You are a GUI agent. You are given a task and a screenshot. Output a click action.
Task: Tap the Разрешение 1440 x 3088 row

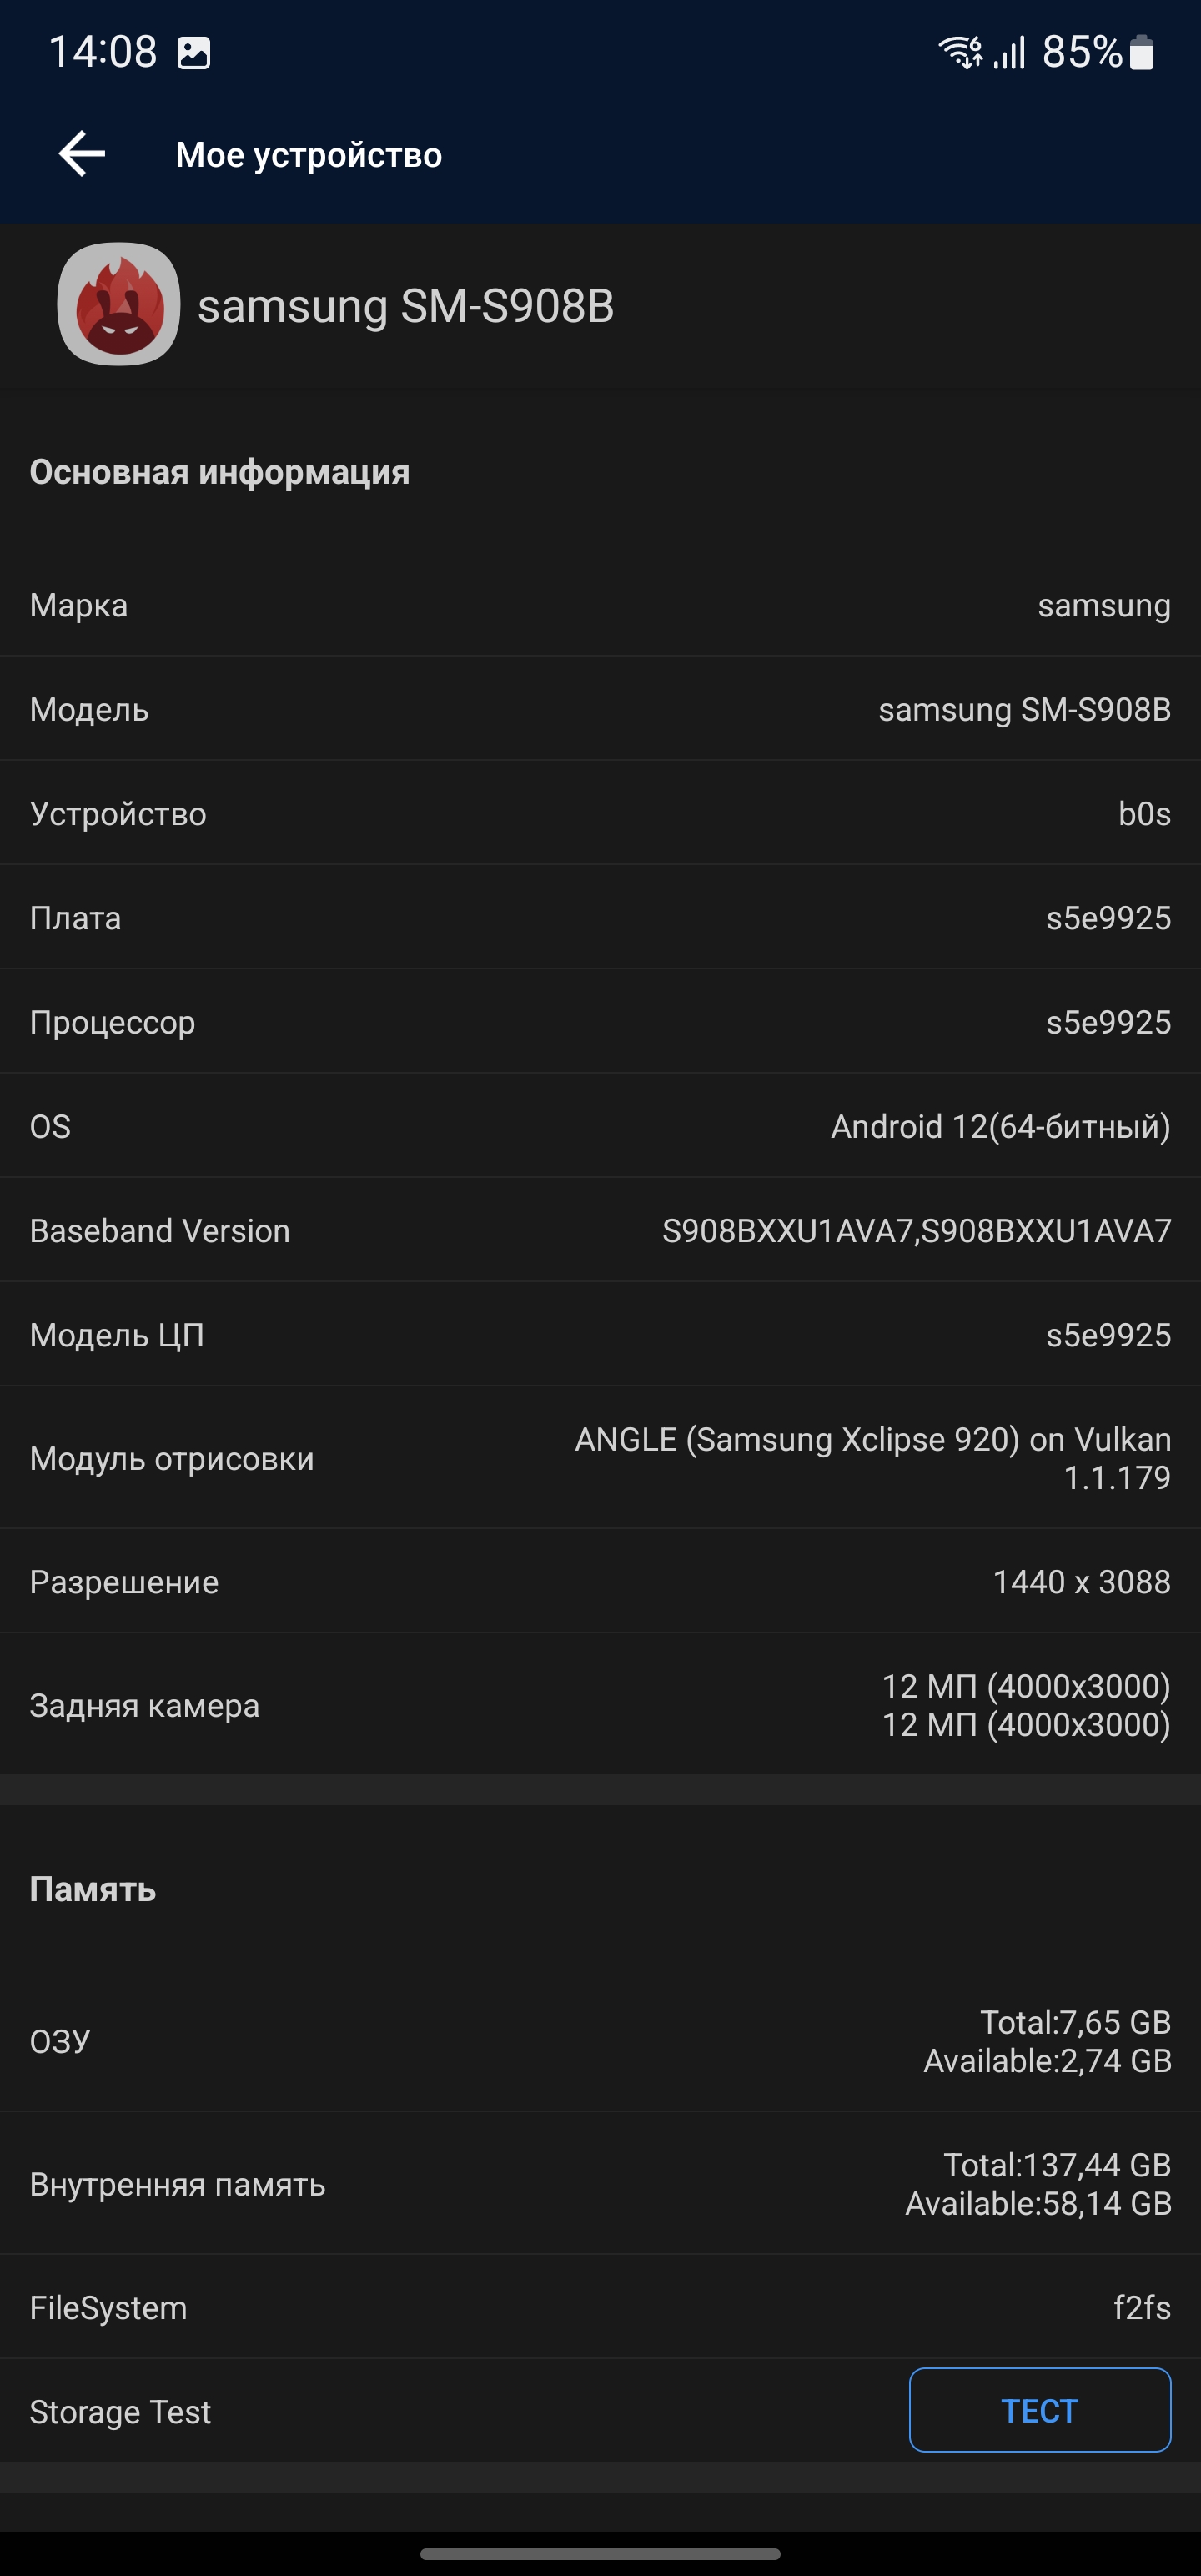tap(600, 1582)
